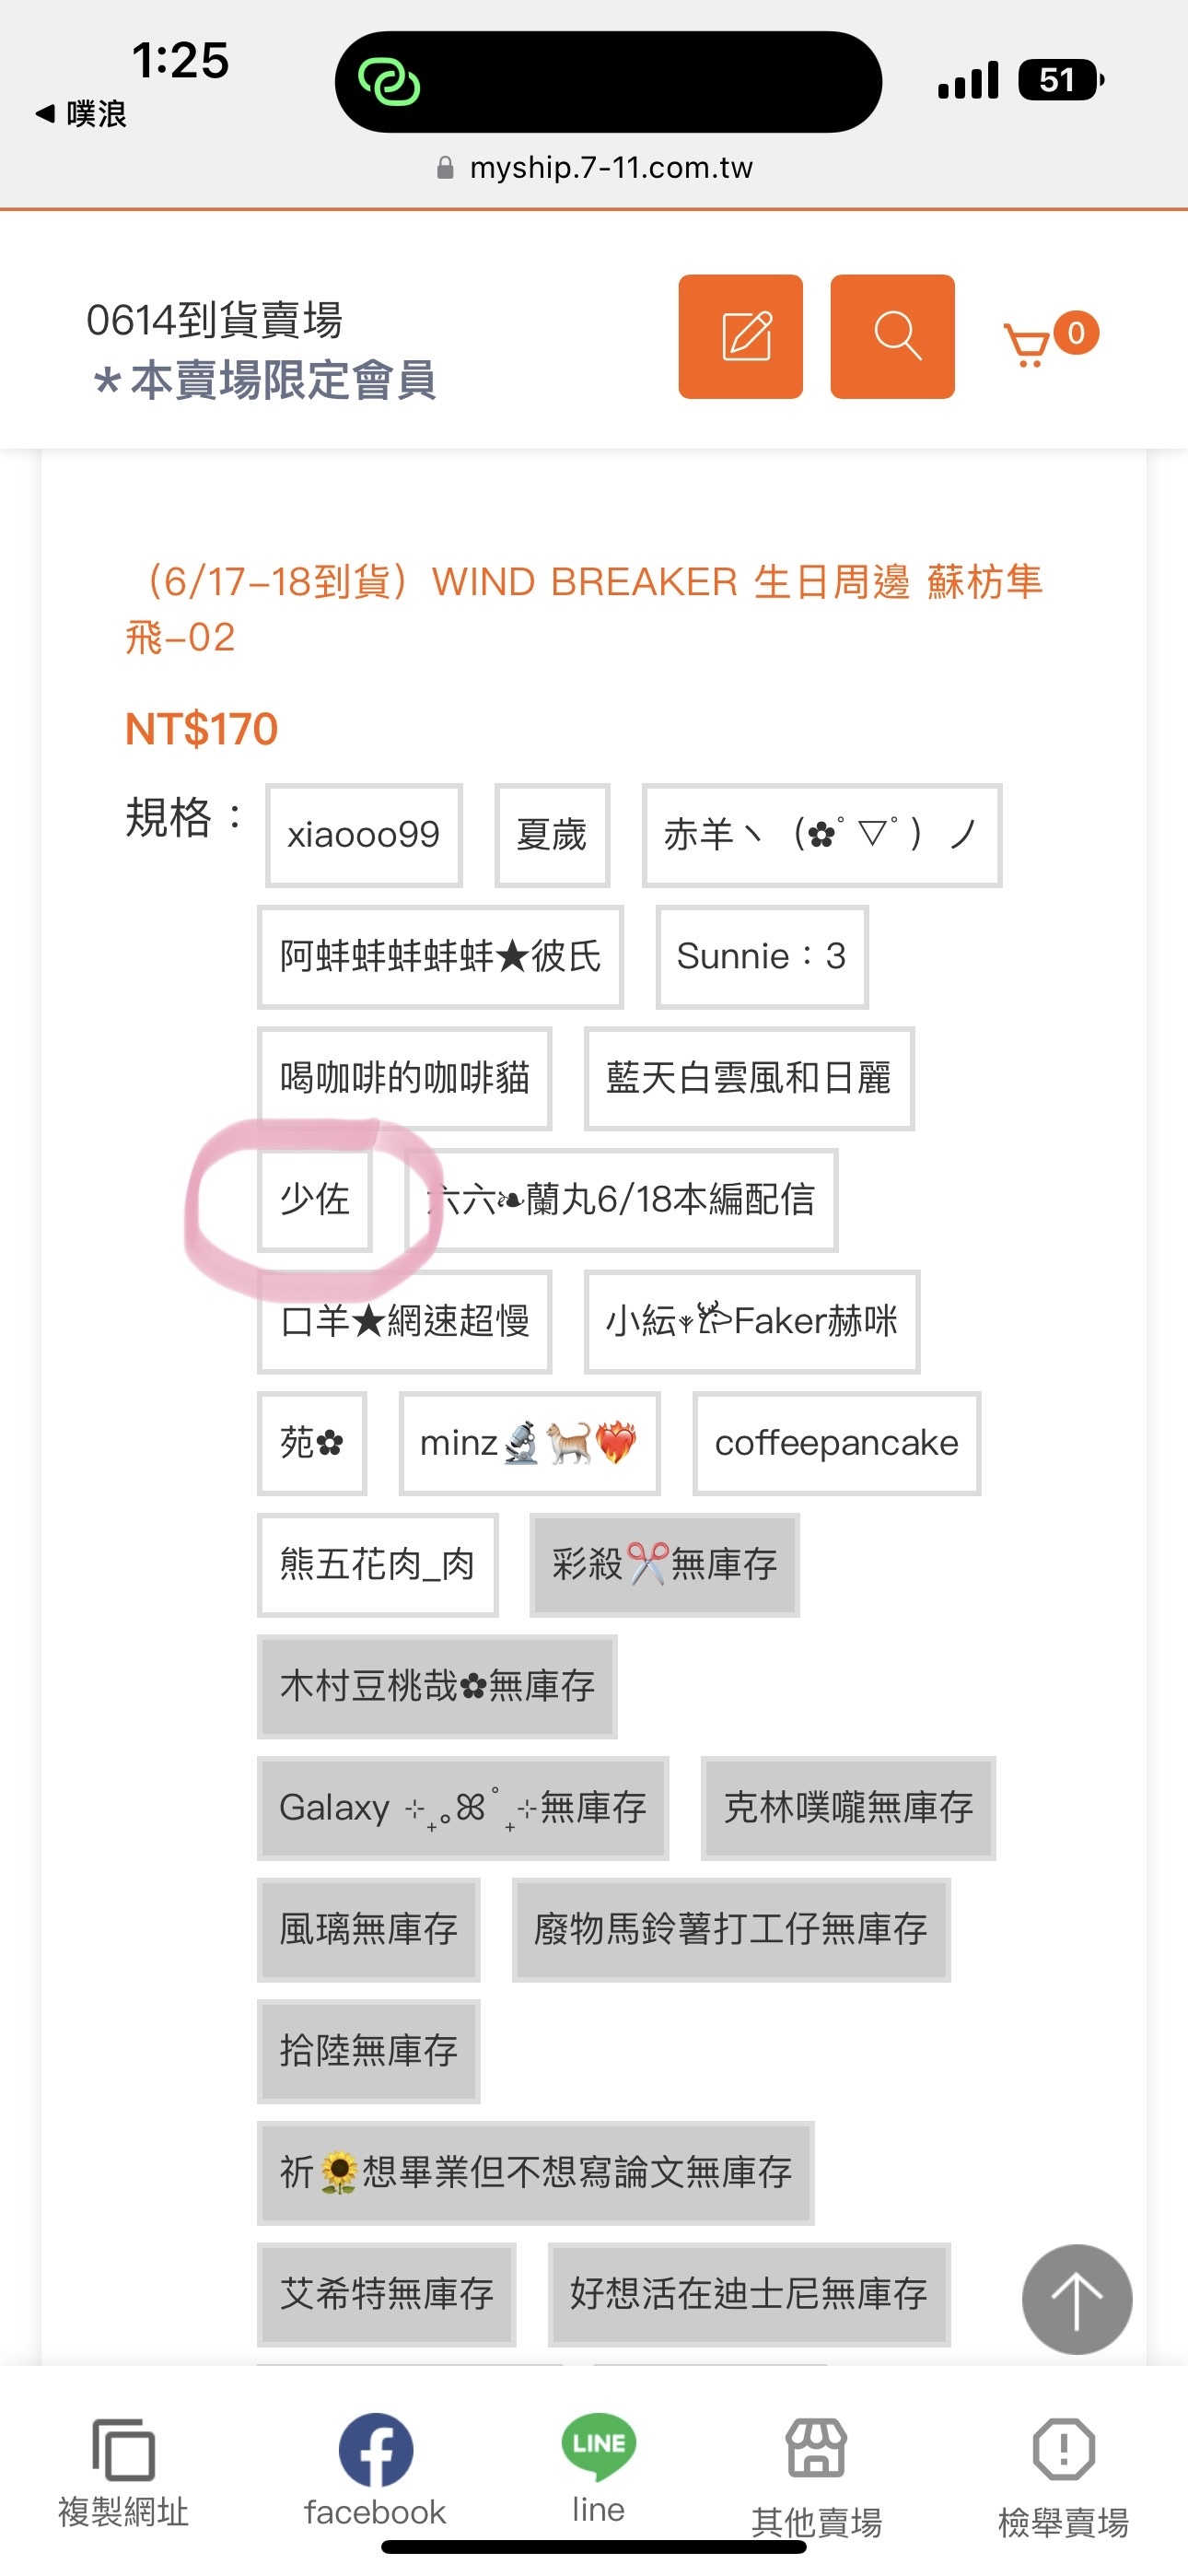The height and width of the screenshot is (2576, 1188).
Task: Open the shopping cart icon
Action: 1050,339
